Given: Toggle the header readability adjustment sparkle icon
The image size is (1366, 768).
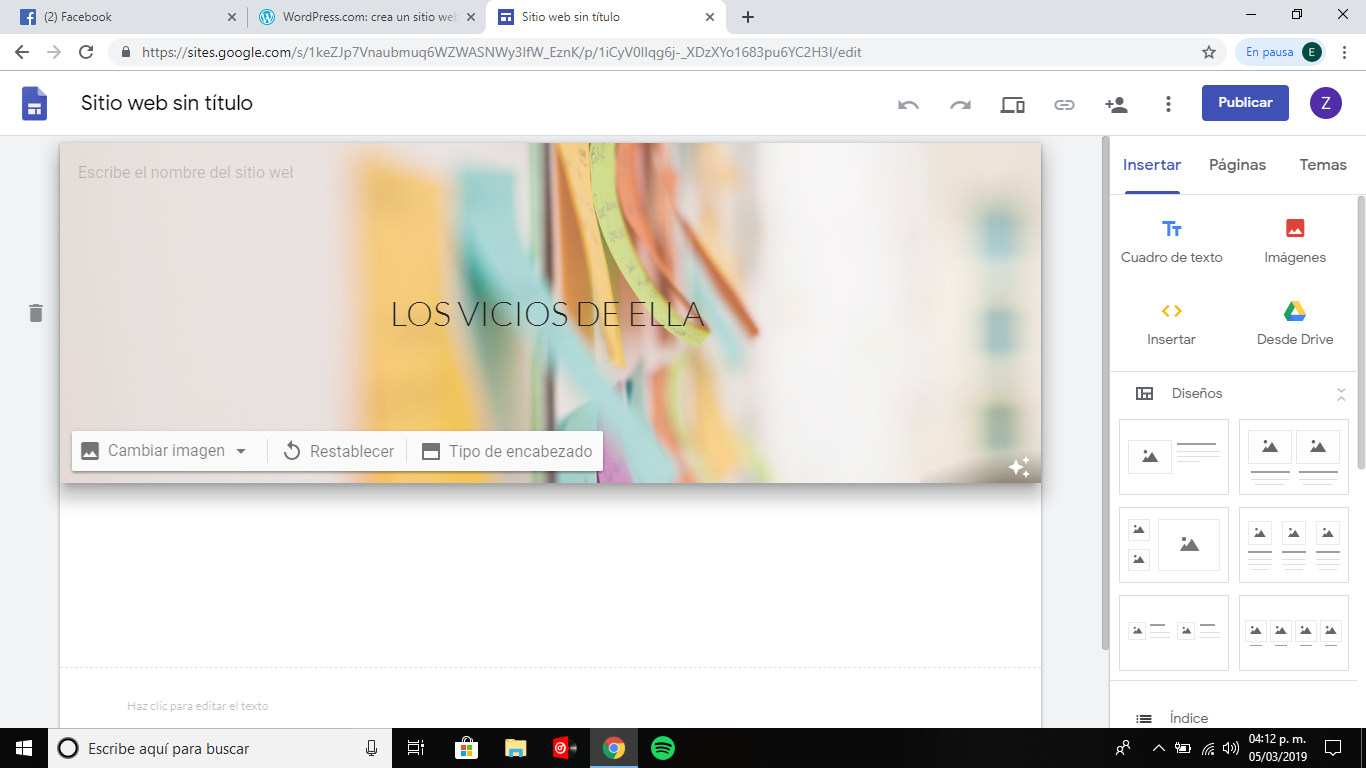Looking at the screenshot, I should [1019, 467].
